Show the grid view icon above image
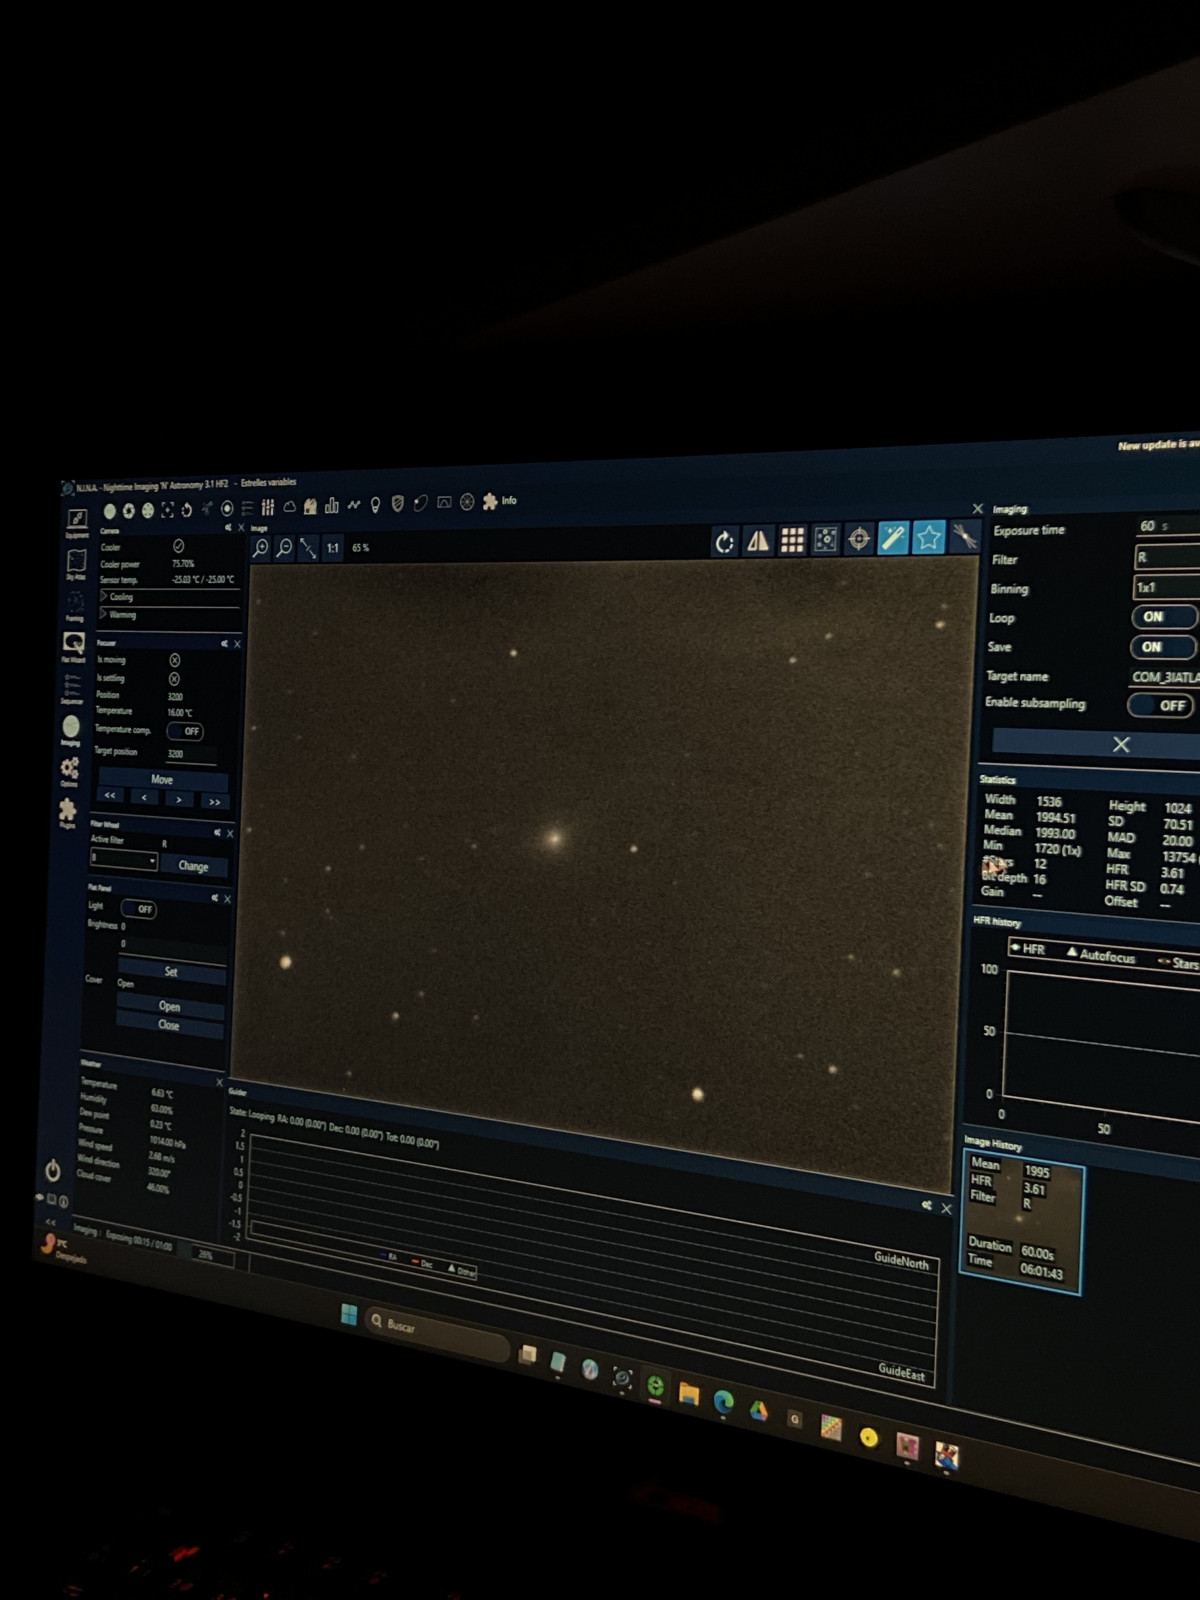 pos(792,541)
